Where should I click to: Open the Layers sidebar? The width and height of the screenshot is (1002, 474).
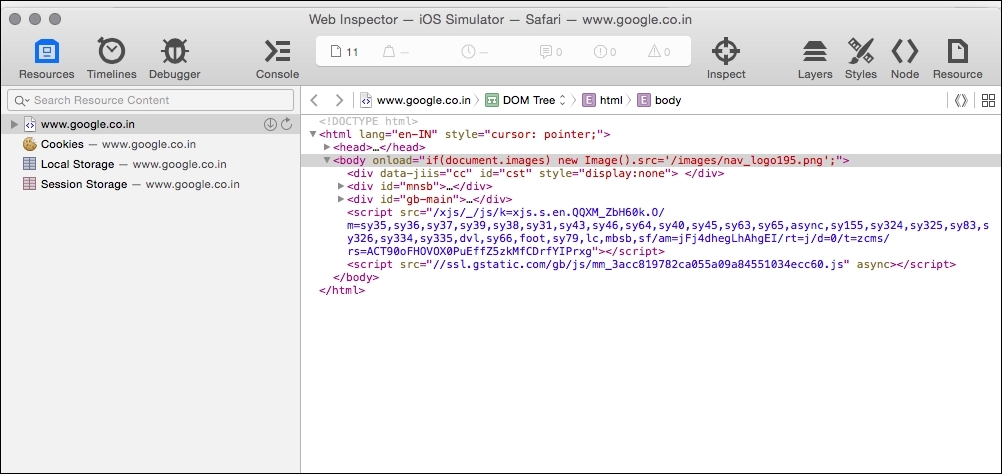pos(815,58)
